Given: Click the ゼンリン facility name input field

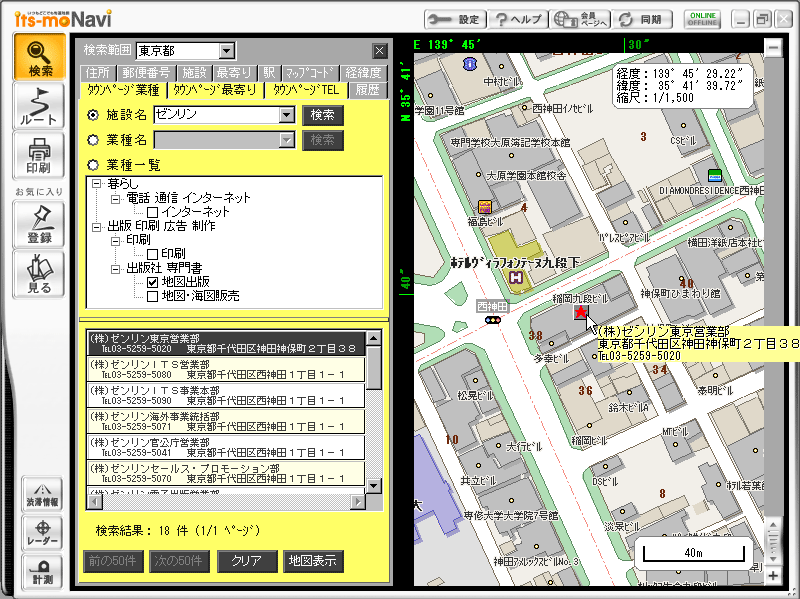Looking at the screenshot, I should coord(217,115).
